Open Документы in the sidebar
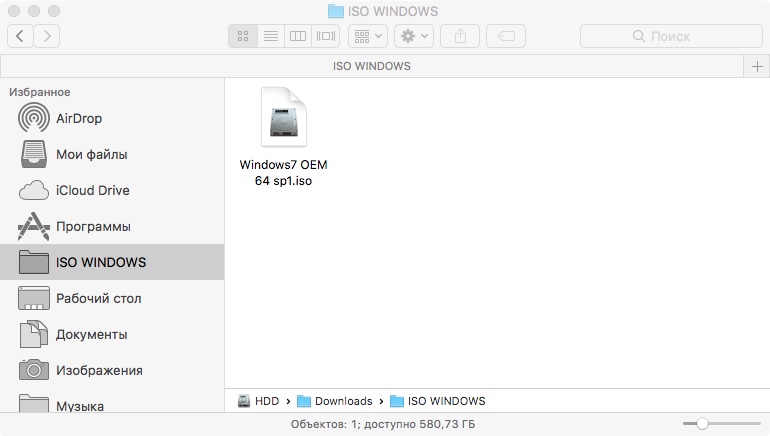Image resolution: width=770 pixels, height=436 pixels. click(x=112, y=334)
